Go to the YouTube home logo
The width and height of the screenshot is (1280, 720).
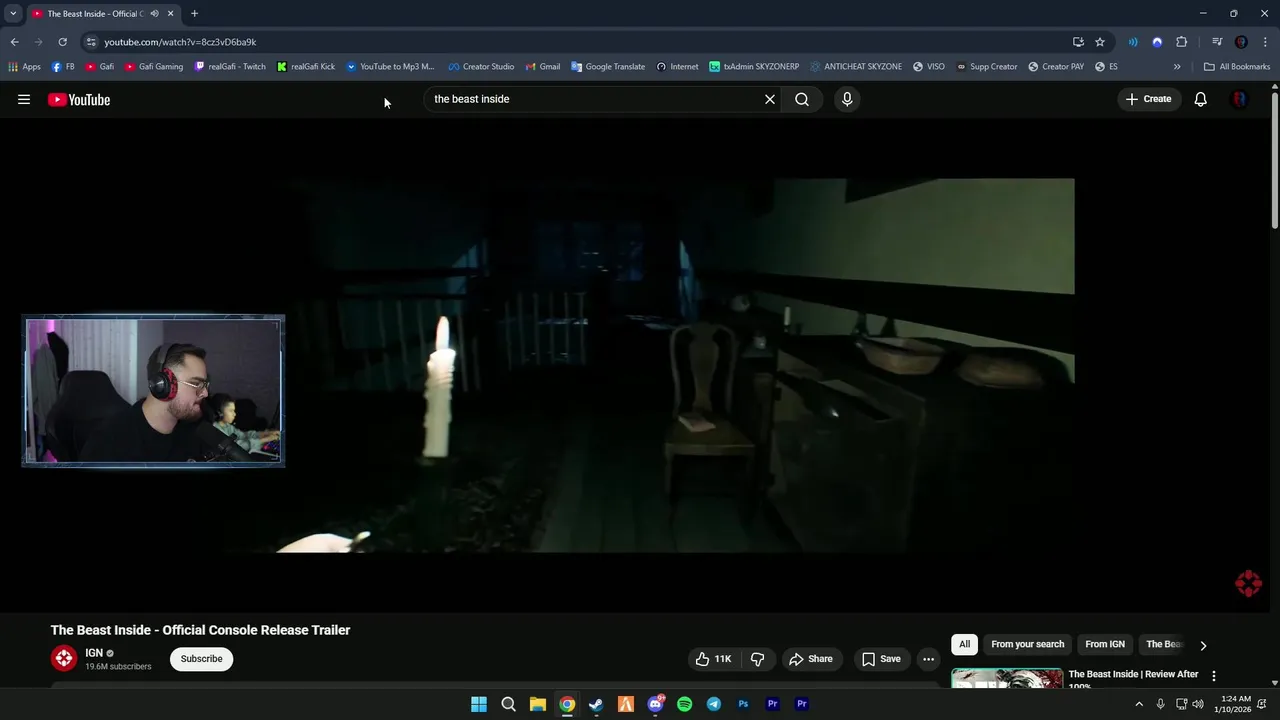79,99
